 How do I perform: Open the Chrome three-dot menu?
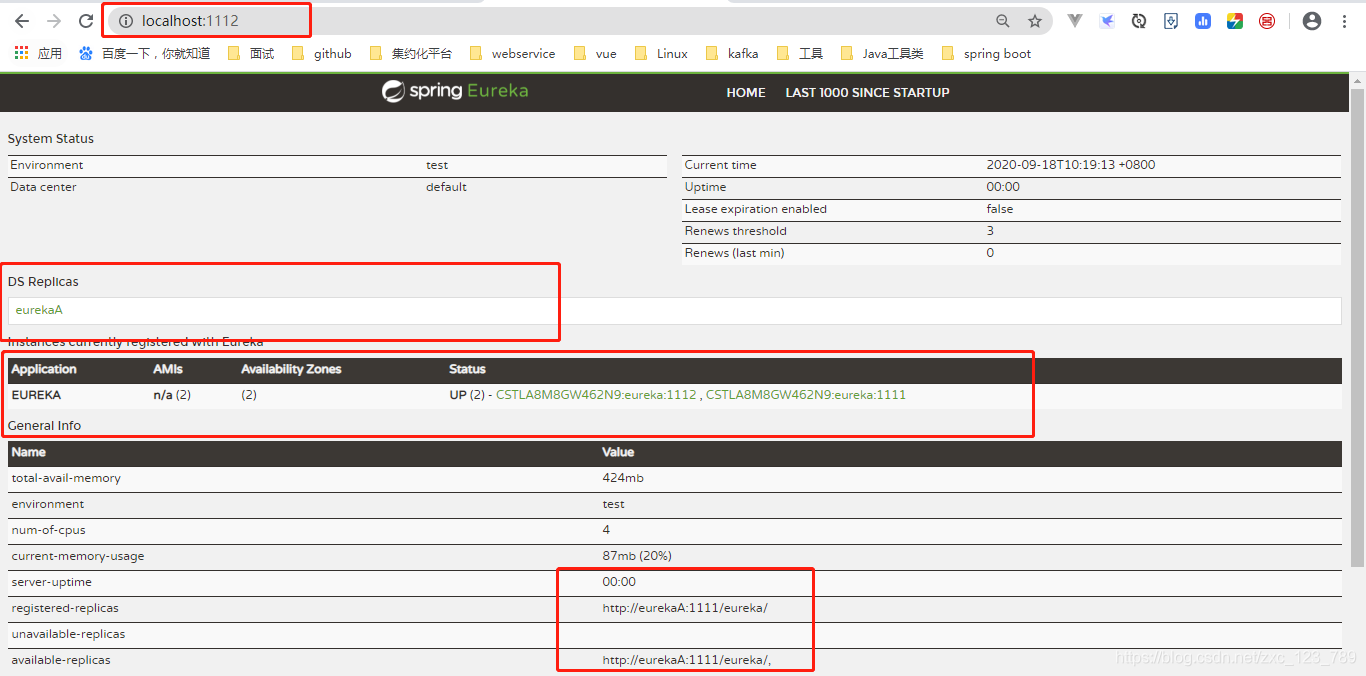click(x=1344, y=21)
